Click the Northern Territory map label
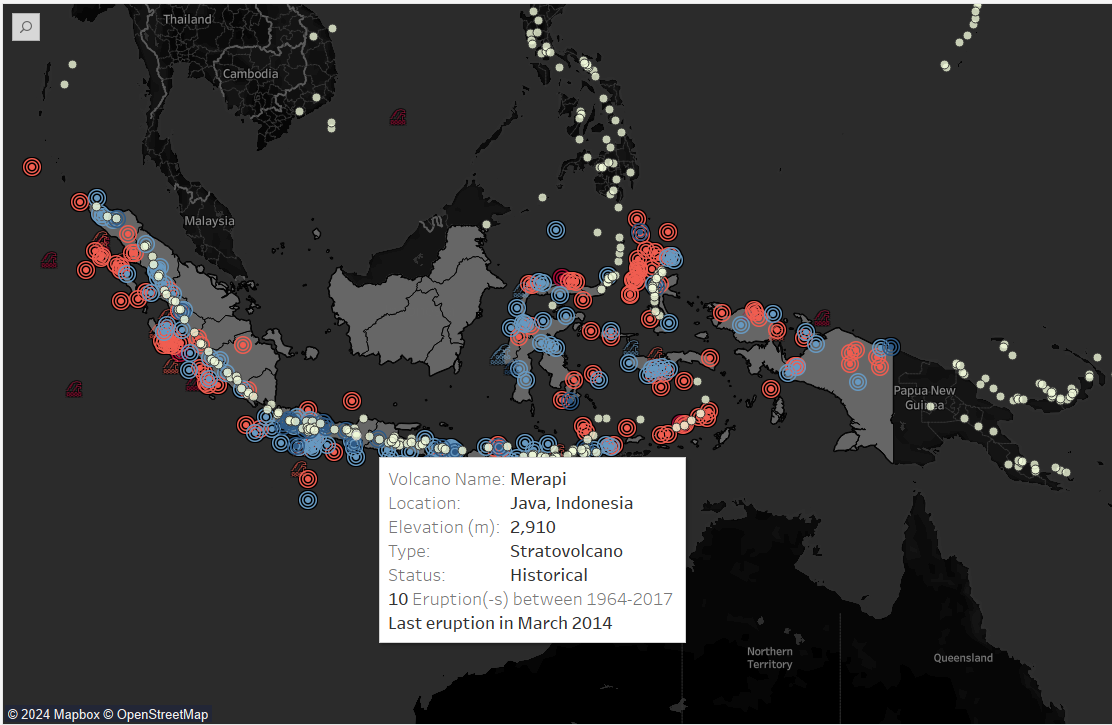 769,658
